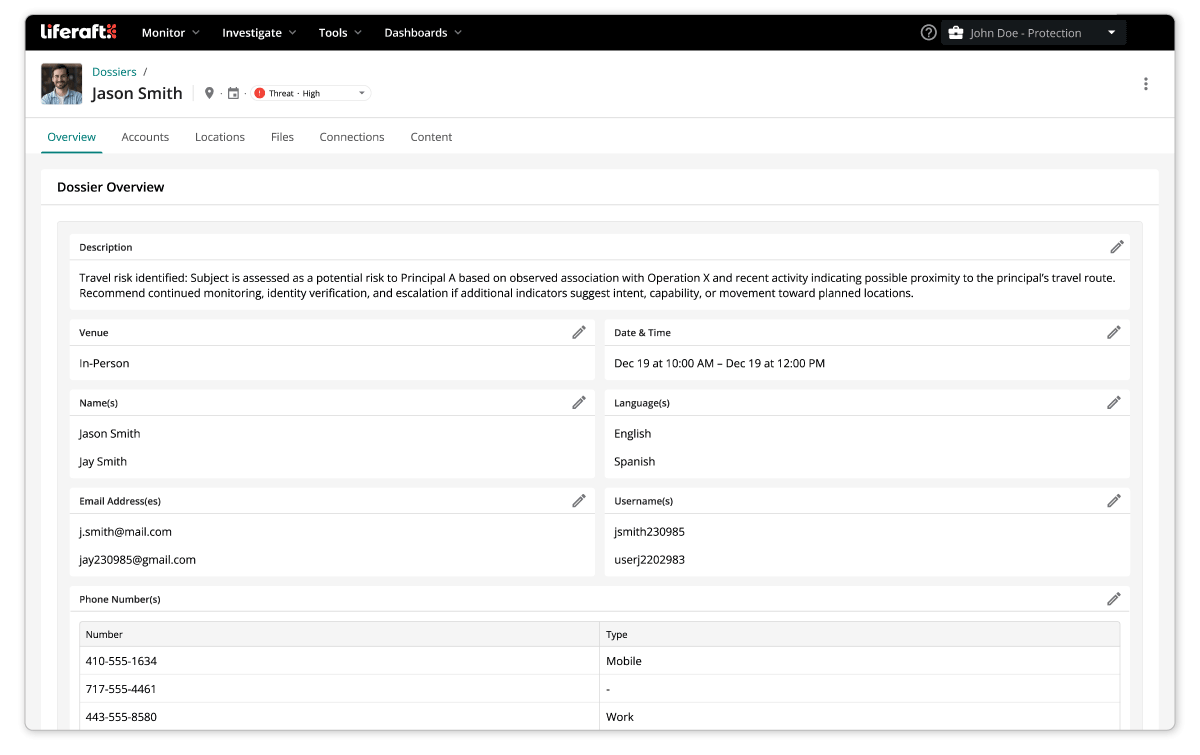Click the name entry Jason Smith under Name(s)
1200x755 pixels.
[110, 433]
